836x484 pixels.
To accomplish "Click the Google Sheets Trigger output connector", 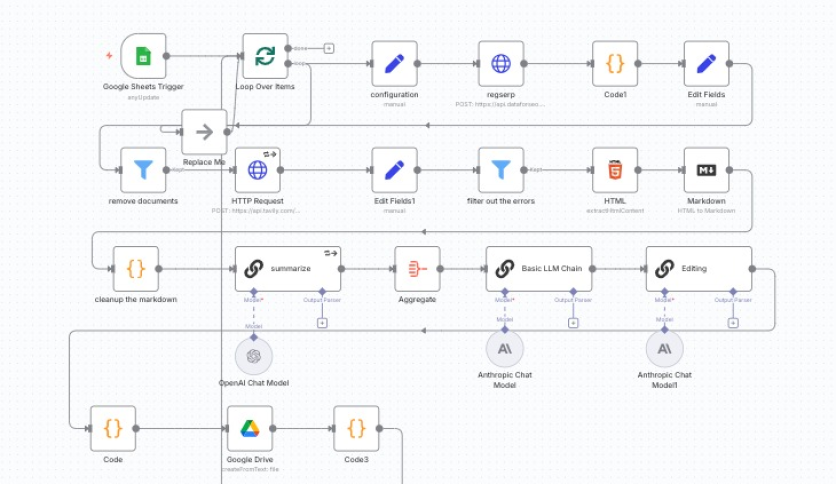I will (x=166, y=56).
